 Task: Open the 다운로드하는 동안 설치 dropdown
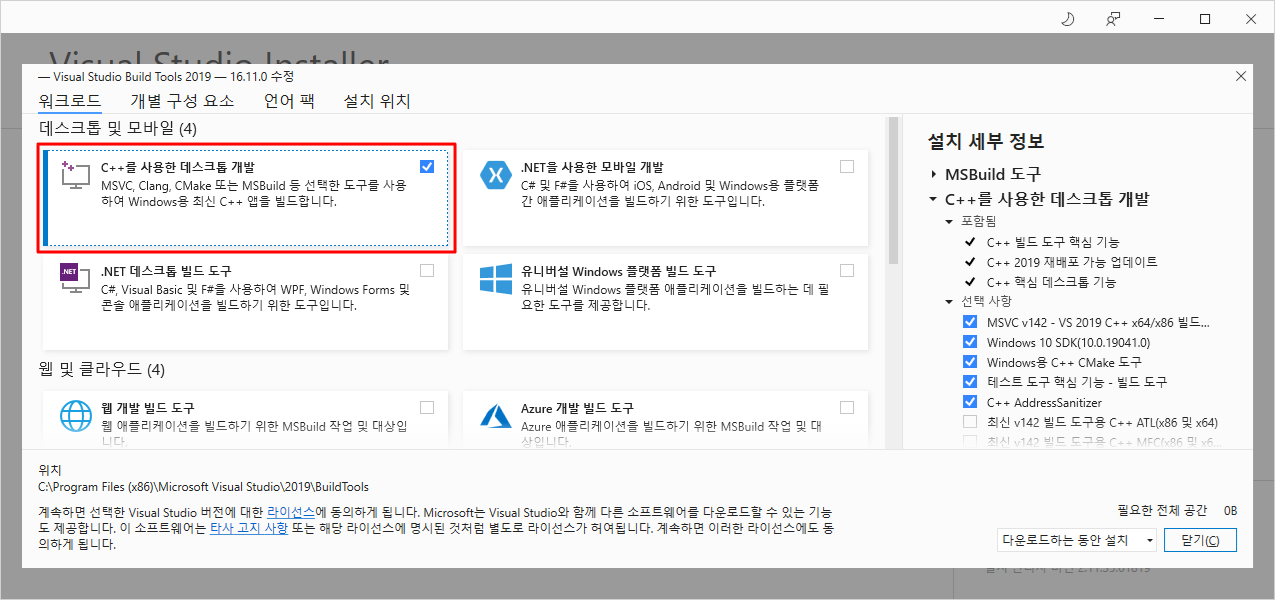point(1077,540)
